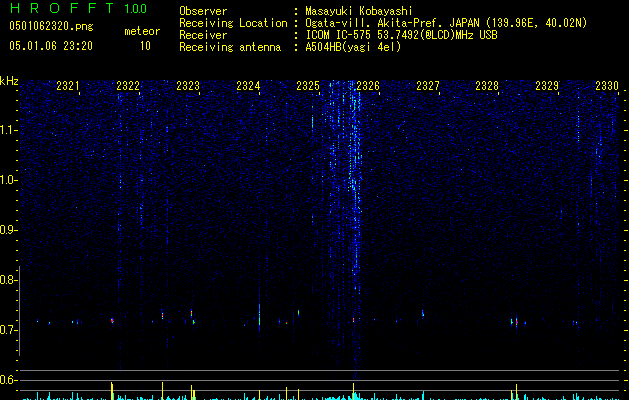Click the 'Observer' field label
The height and width of the screenshot is (400, 629).
pos(203,11)
